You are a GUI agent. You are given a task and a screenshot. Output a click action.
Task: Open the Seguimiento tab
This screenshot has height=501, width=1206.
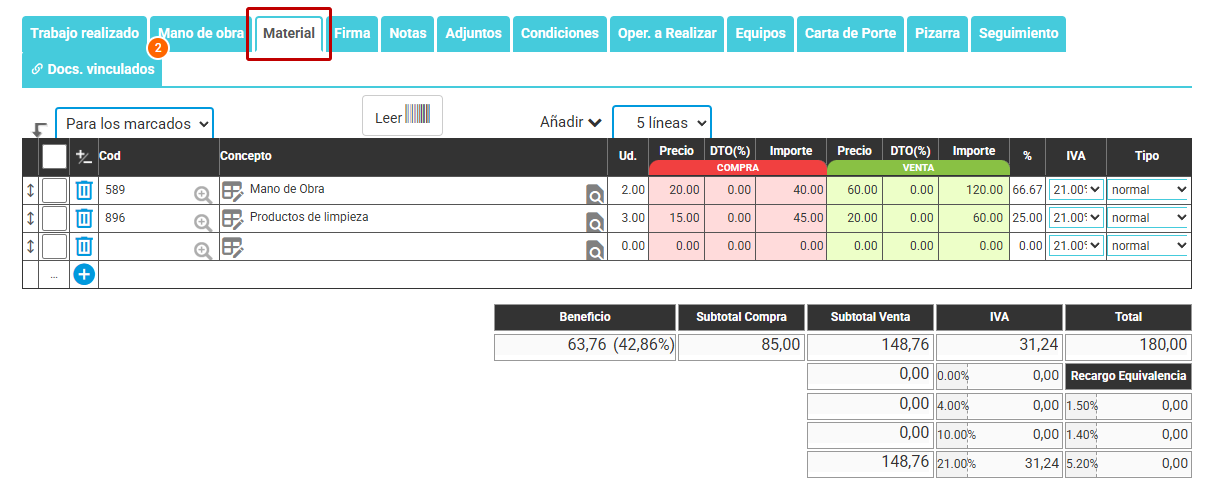(x=1018, y=33)
